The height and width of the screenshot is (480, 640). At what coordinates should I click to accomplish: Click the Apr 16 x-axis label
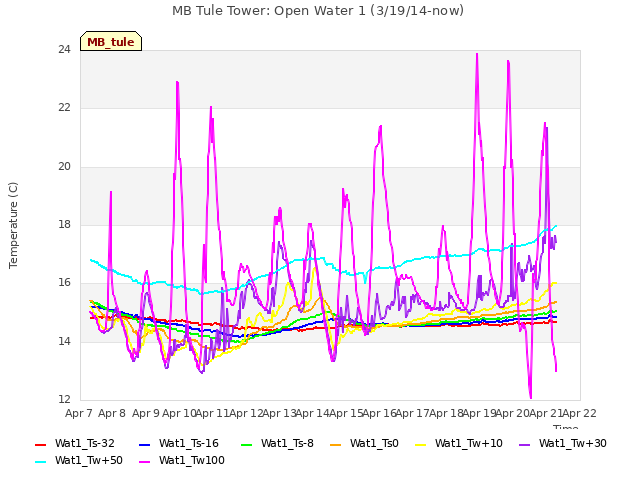click(380, 413)
